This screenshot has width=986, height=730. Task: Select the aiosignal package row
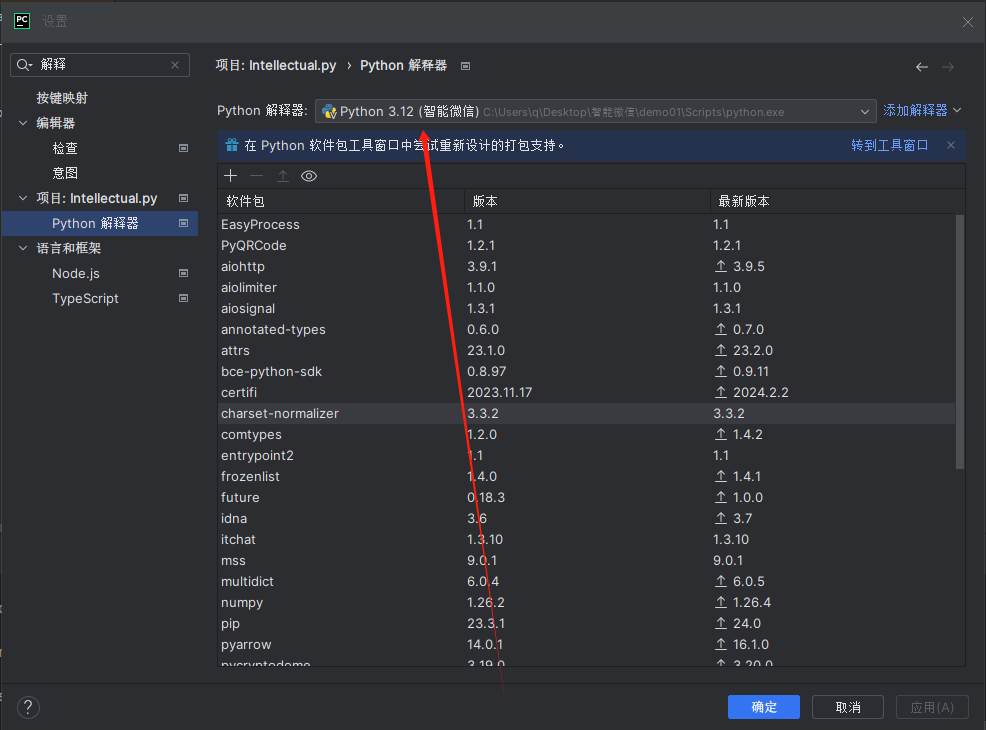coord(587,309)
